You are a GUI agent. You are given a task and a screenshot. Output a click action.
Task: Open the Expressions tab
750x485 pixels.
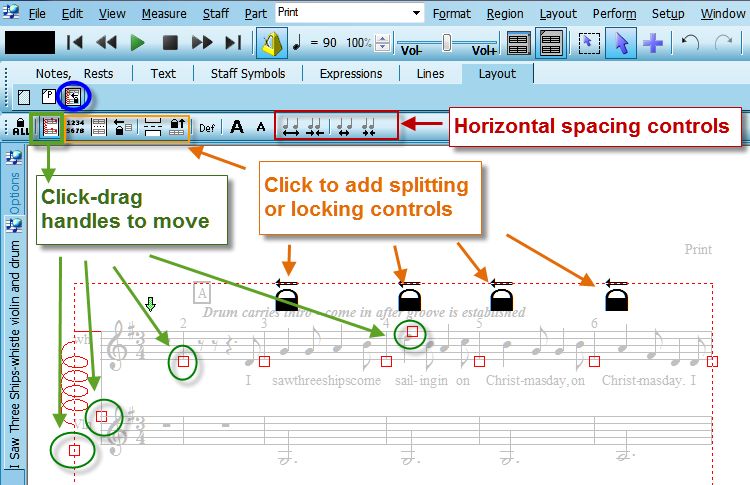tap(351, 73)
